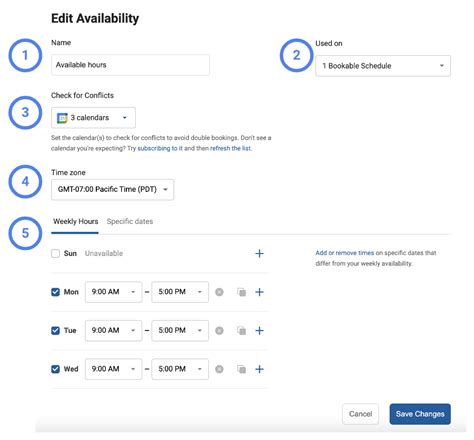474x440 pixels.
Task: Switch to the Specific dates tab
Action: coord(130,221)
